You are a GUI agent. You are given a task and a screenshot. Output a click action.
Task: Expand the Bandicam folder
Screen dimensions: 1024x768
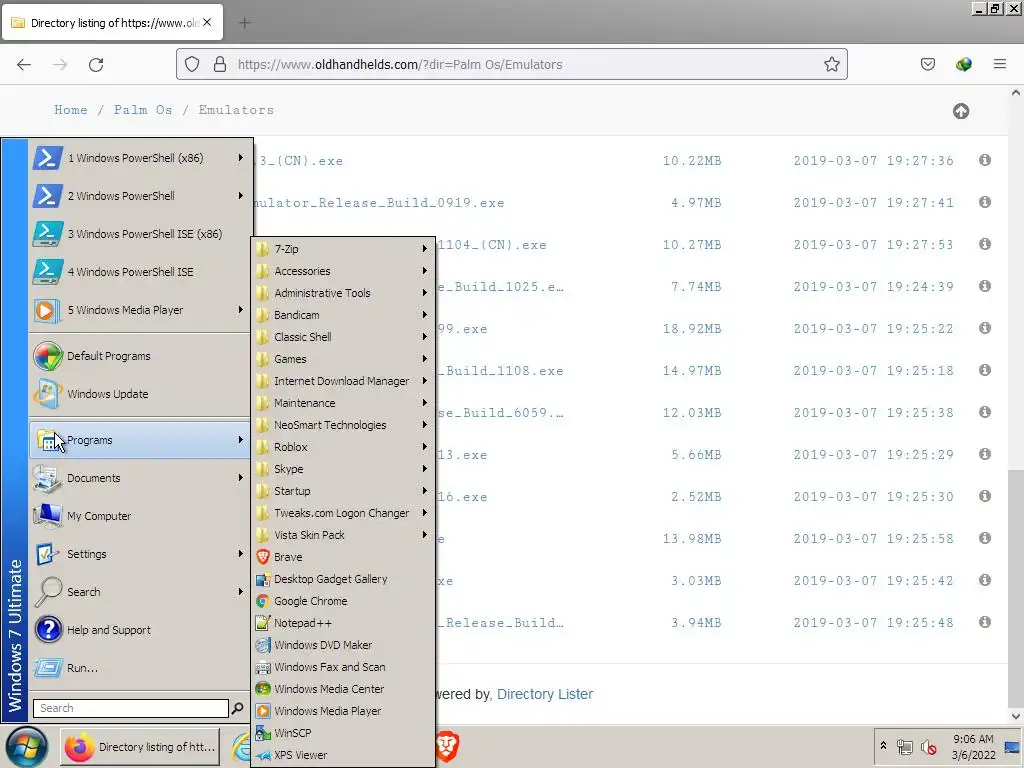point(343,315)
